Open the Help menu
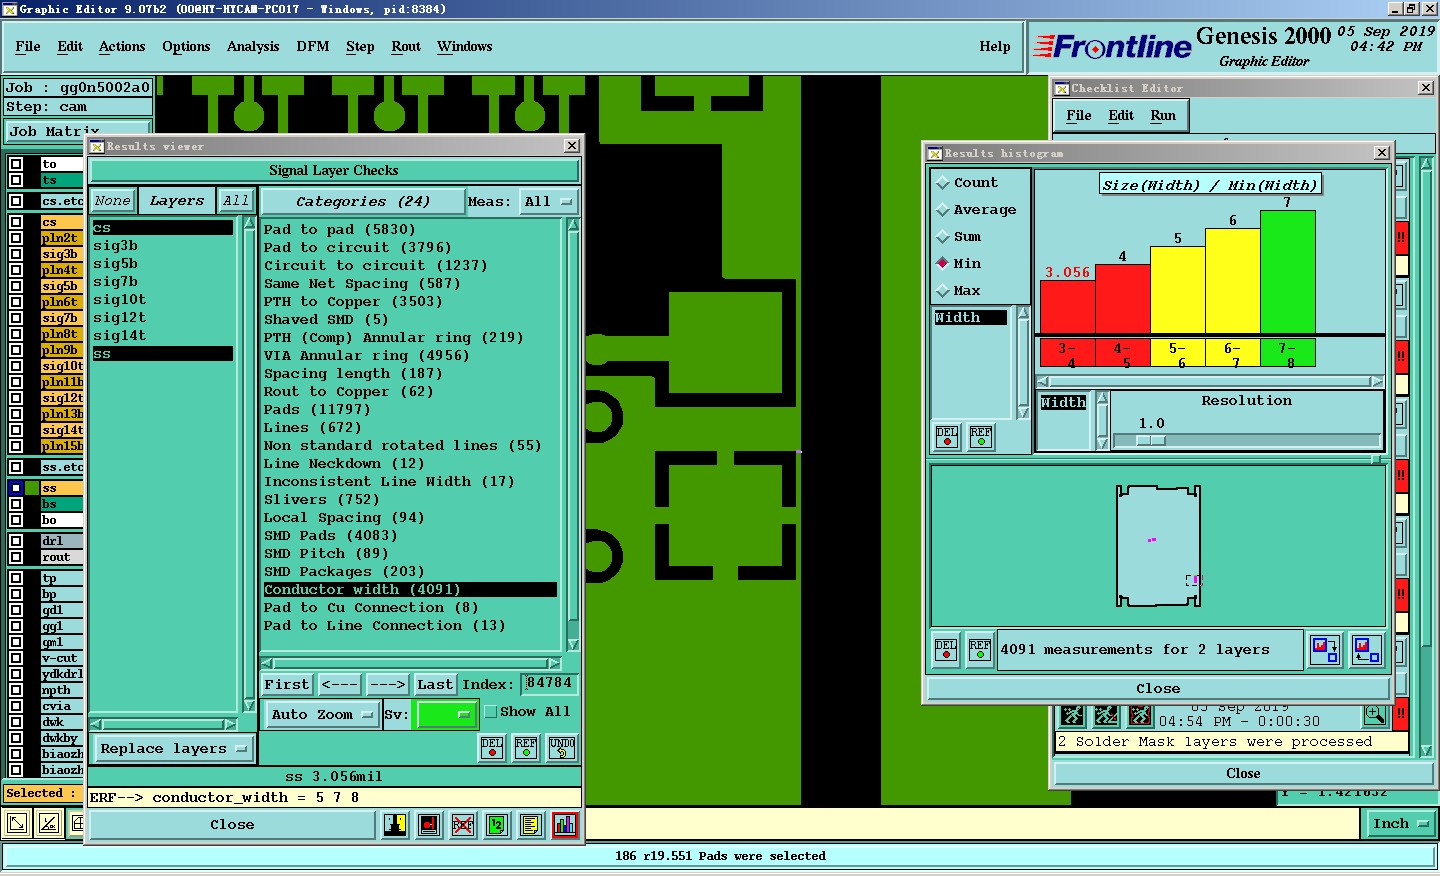This screenshot has width=1440, height=876. point(995,46)
